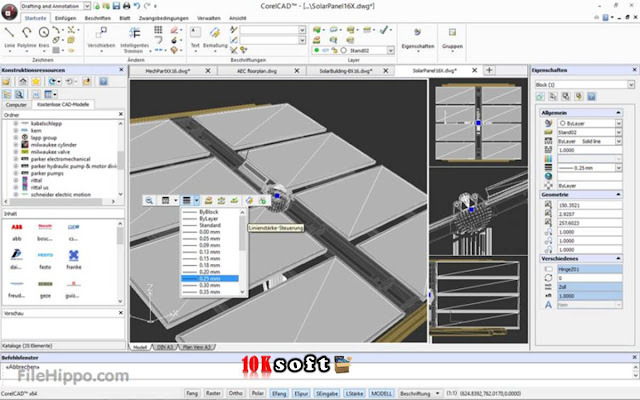Click the help icon in Eigenschaften panel
The image size is (640, 400).
591,97
